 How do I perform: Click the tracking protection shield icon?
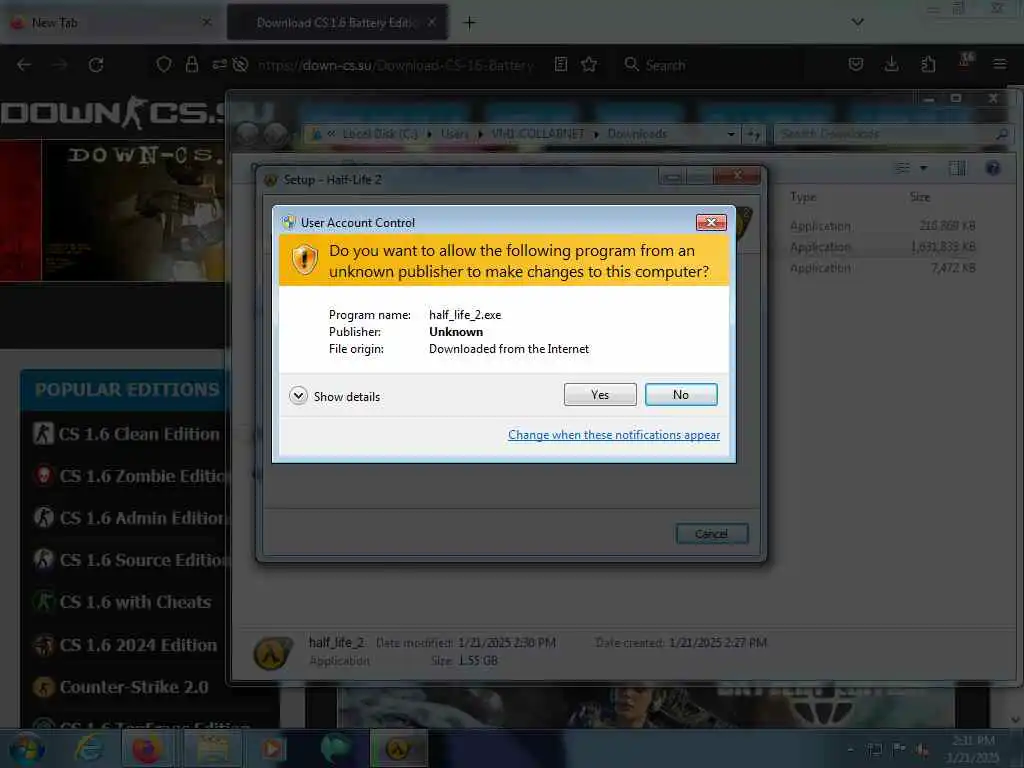pyautogui.click(x=164, y=64)
